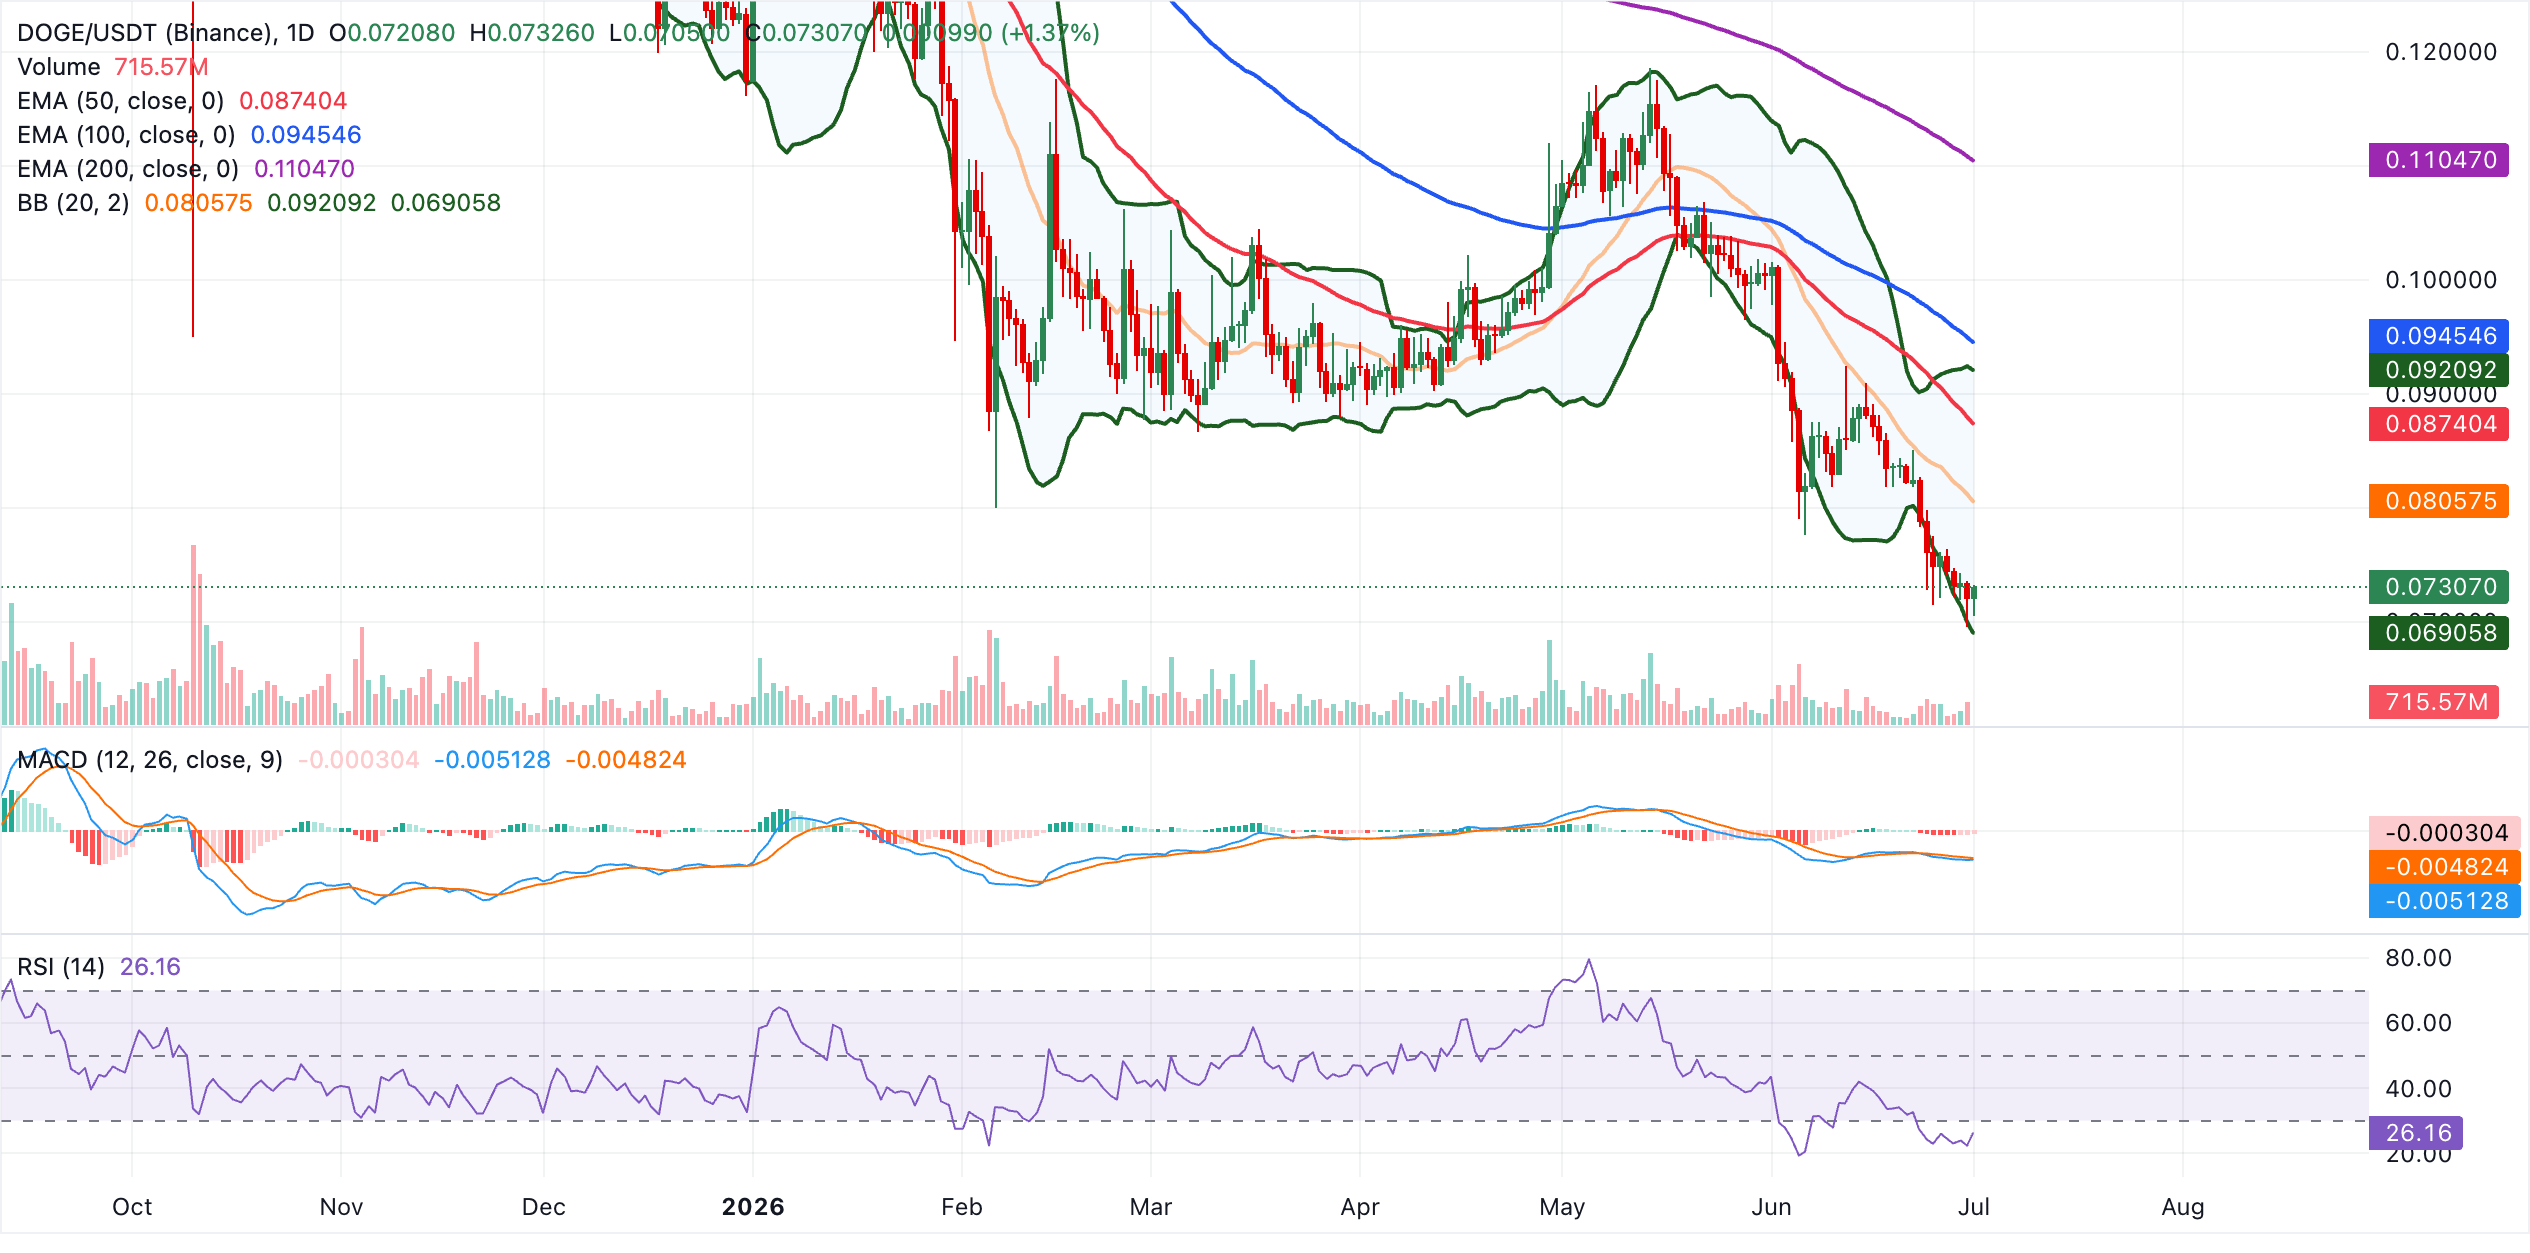Viewport: 2530px width, 1253px height.
Task: Click the 0.120000 price scale tick
Action: pyautogui.click(x=2441, y=52)
